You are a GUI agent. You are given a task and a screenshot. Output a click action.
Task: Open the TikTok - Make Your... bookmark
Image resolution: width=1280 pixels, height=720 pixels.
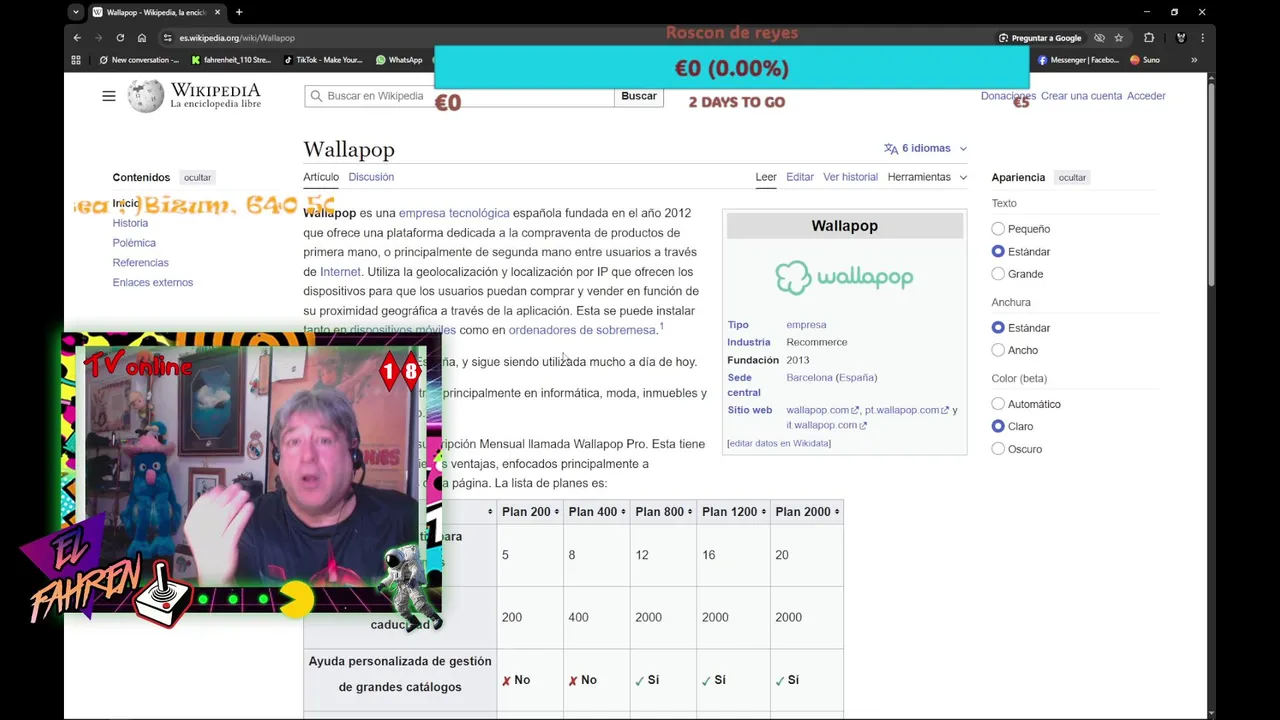click(x=324, y=60)
